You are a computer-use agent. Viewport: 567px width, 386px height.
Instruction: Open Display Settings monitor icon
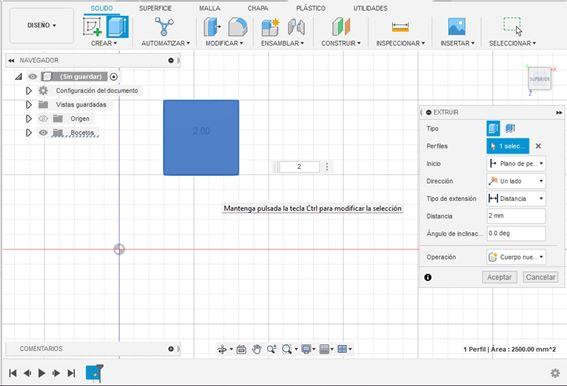click(x=306, y=349)
